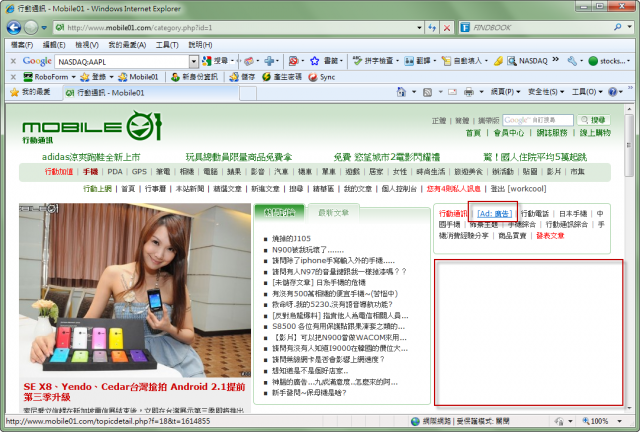Click the 拼字檢查 spell check button
Image resolution: width=640 pixels, height=432 pixels.
pos(373,61)
